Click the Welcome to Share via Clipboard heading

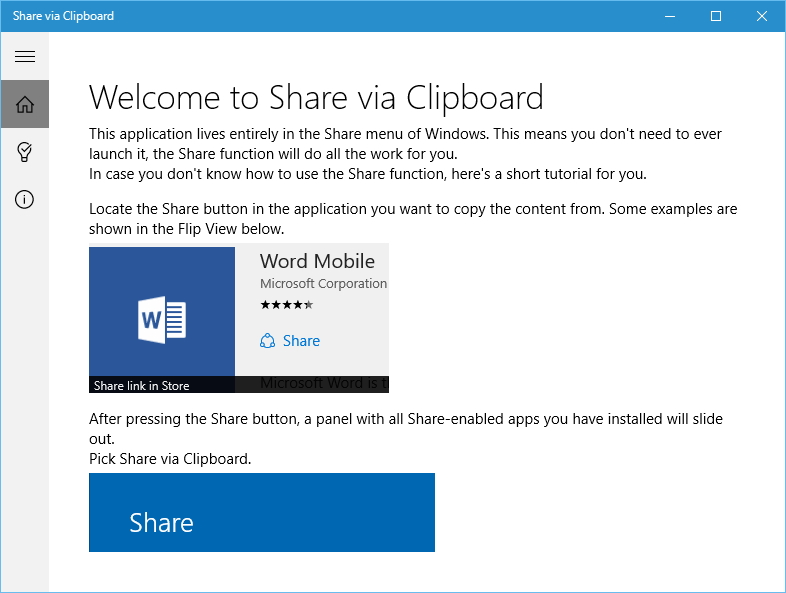click(316, 97)
